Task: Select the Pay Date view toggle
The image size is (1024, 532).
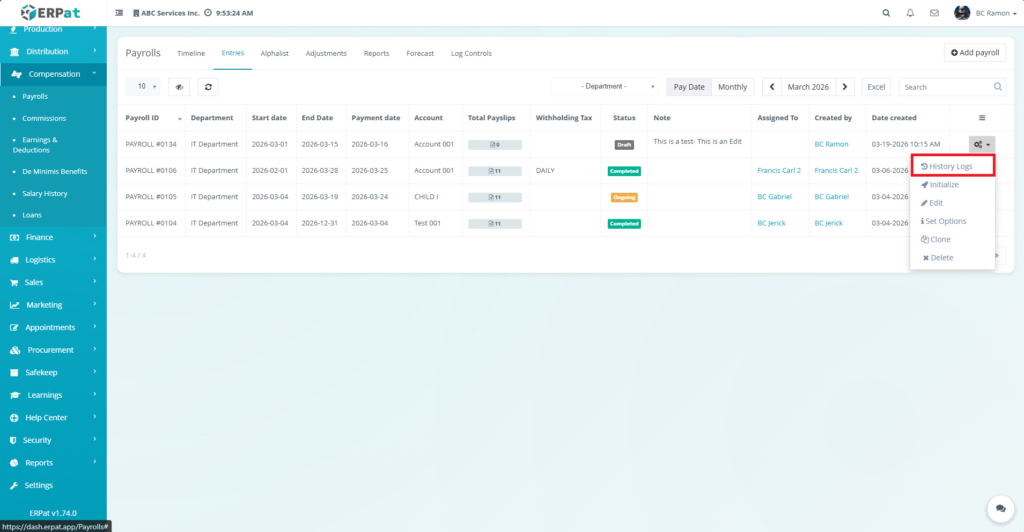Action: coord(688,87)
